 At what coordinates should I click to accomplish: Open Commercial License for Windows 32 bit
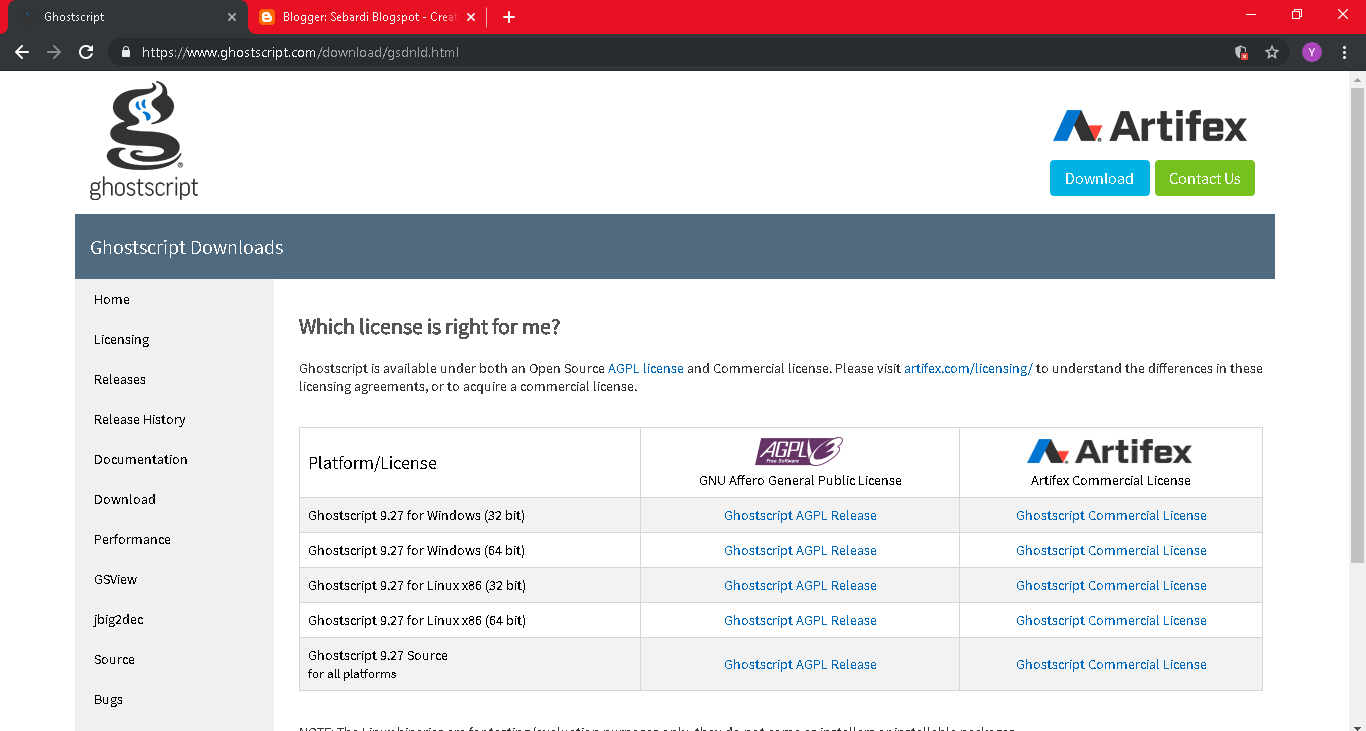click(x=1111, y=515)
